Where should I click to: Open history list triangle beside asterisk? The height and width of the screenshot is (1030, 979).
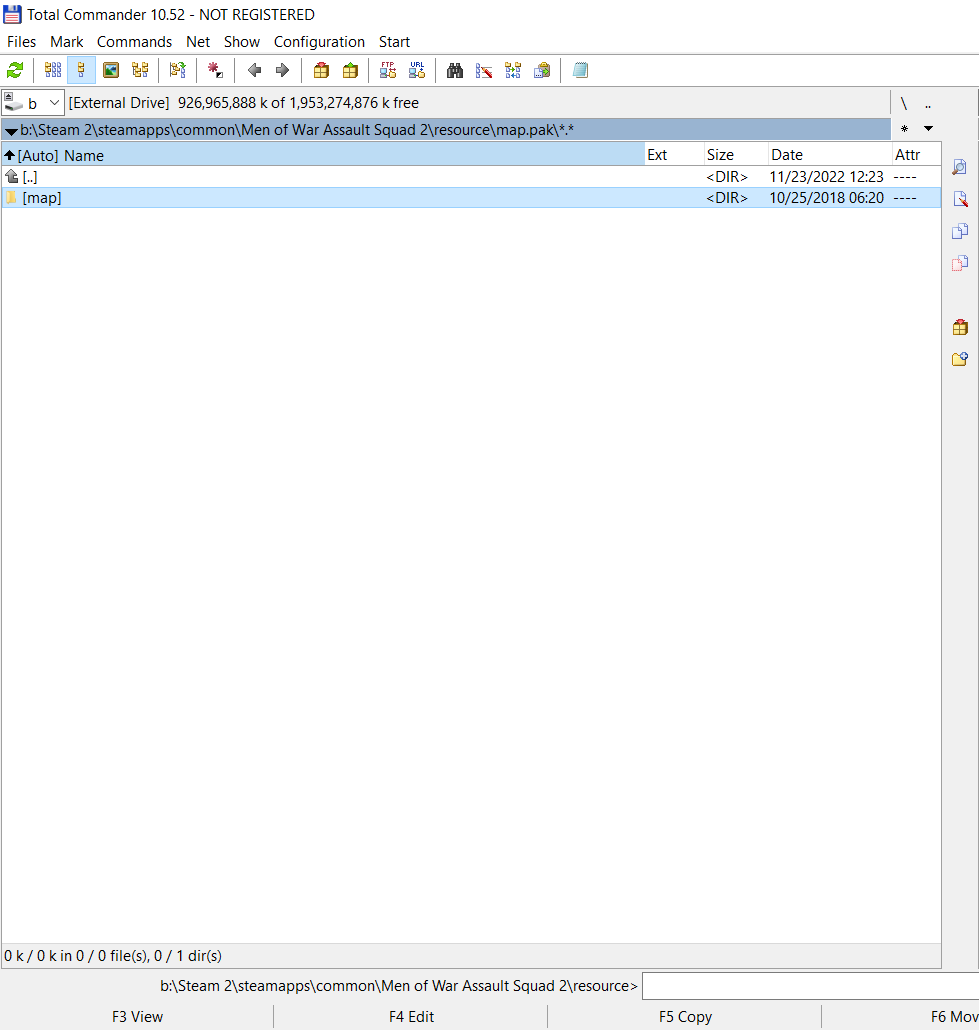click(x=928, y=129)
